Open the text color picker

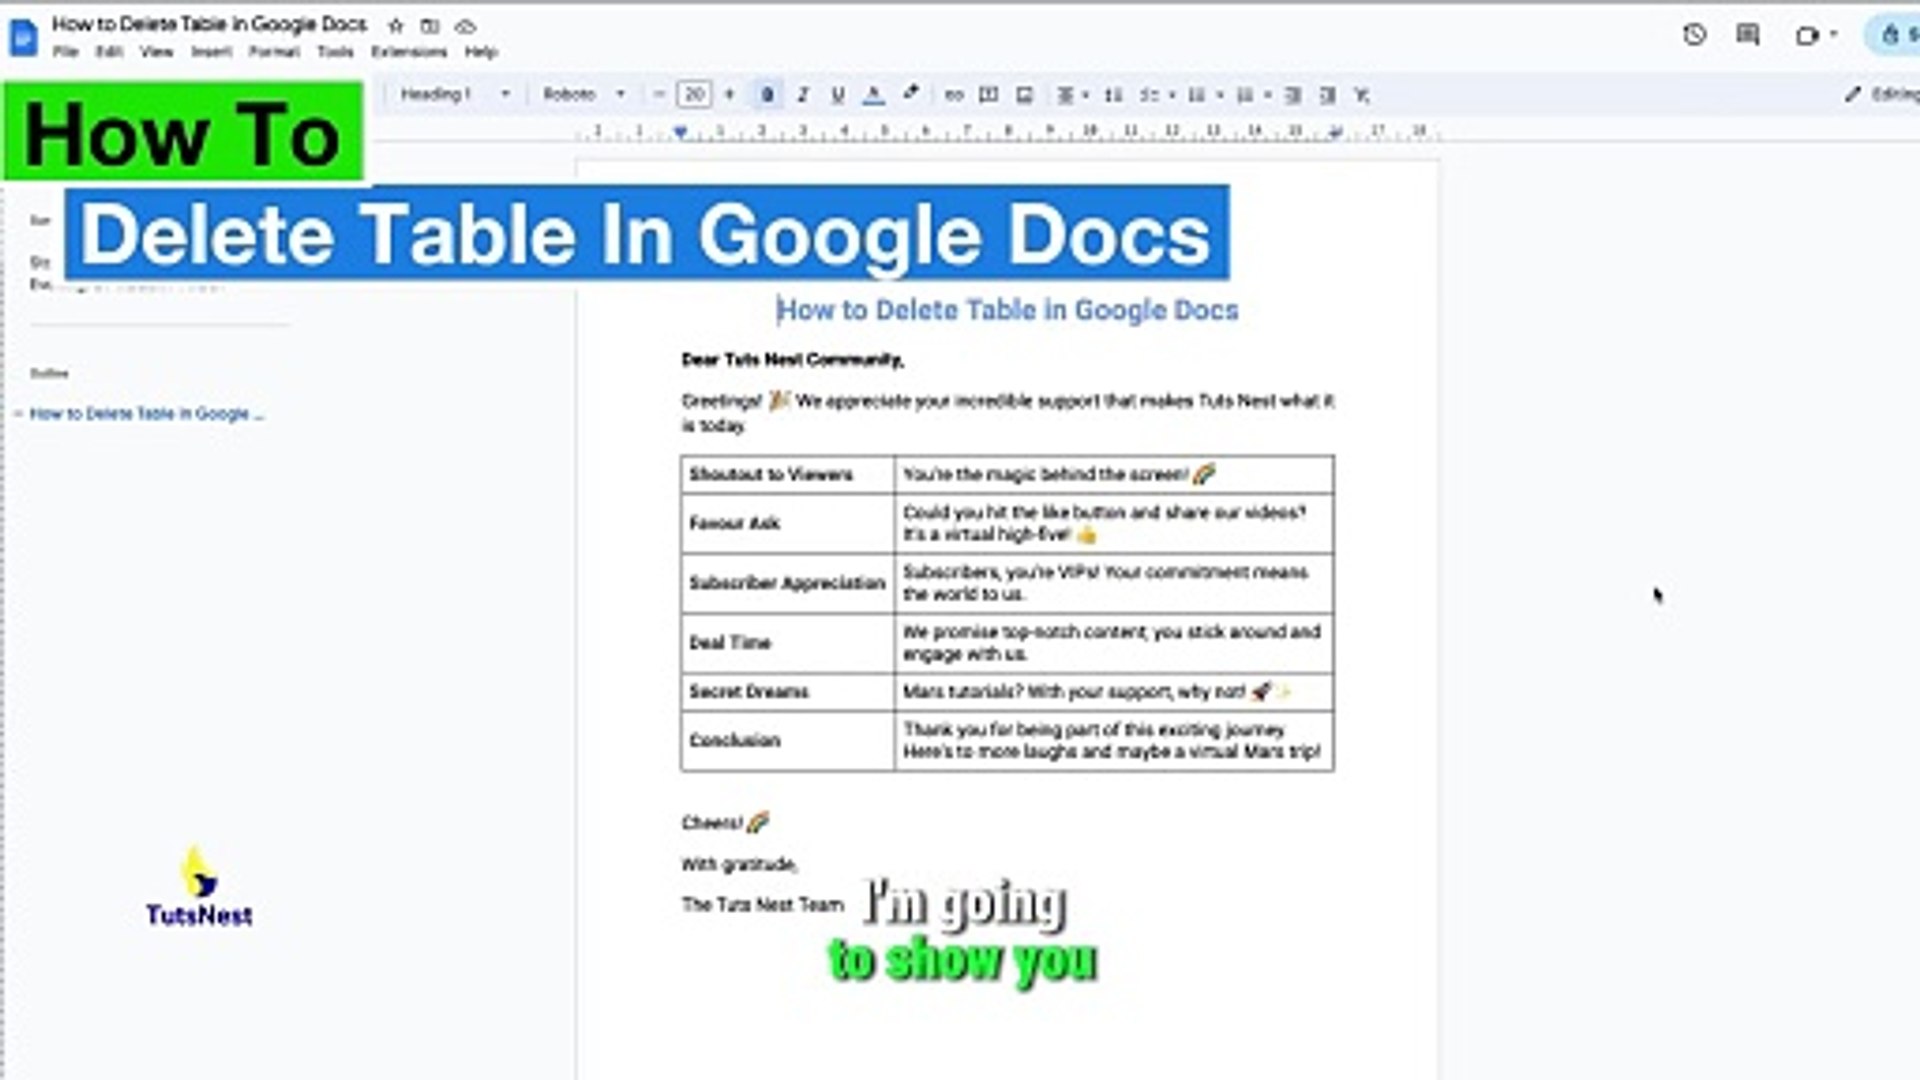(x=873, y=95)
